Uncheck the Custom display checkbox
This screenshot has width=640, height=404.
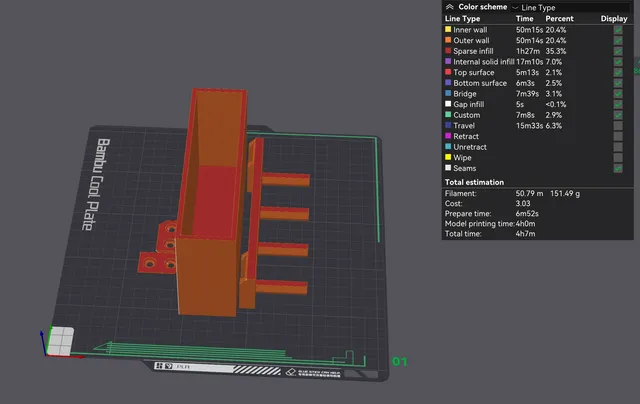[618, 115]
